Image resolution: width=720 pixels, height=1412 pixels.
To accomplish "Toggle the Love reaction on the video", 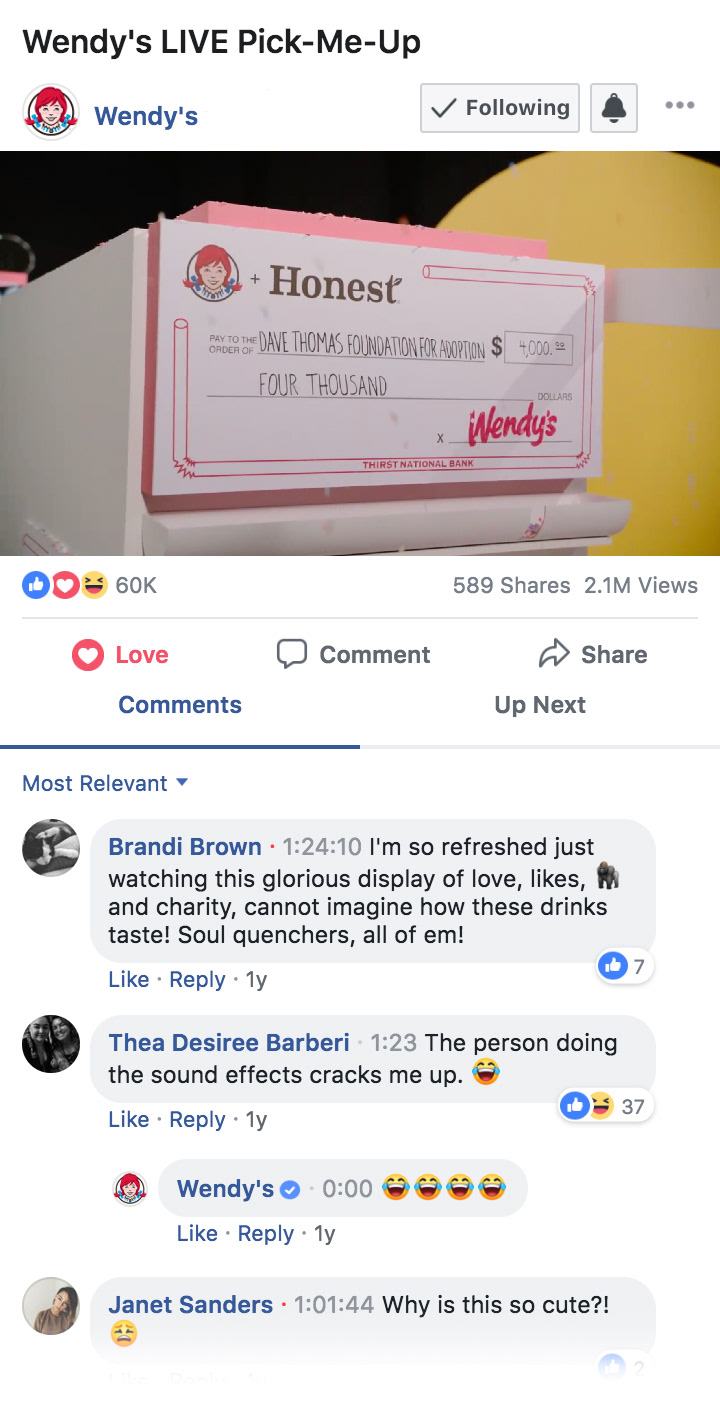I will point(120,655).
